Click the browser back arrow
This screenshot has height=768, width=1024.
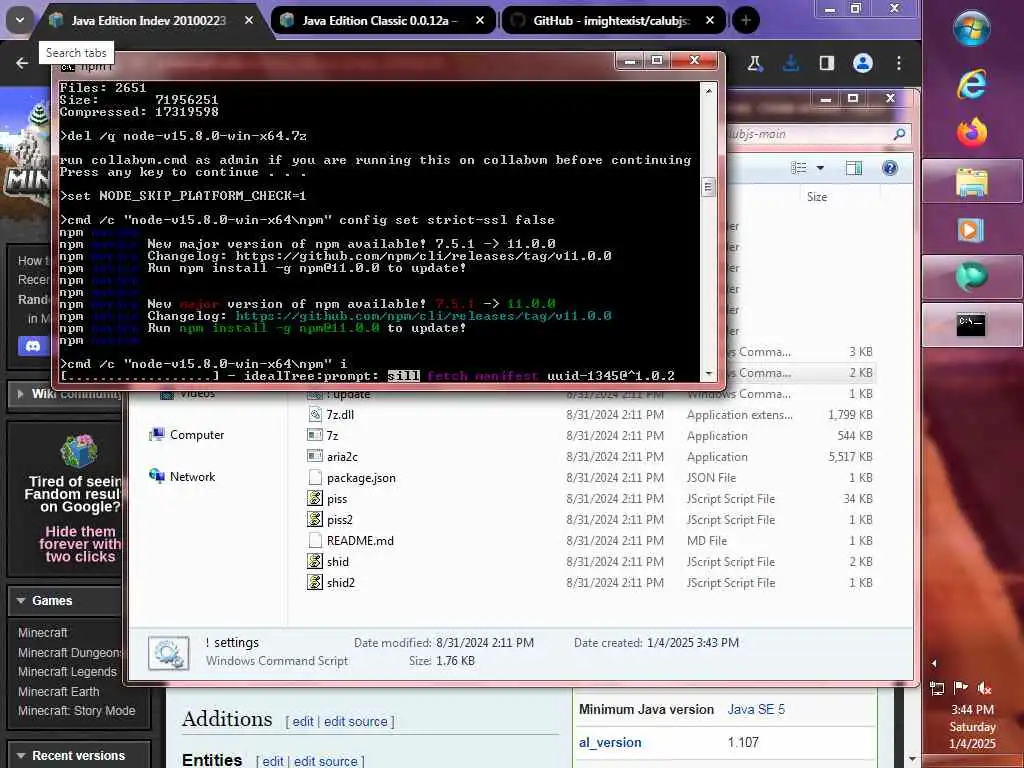22,63
